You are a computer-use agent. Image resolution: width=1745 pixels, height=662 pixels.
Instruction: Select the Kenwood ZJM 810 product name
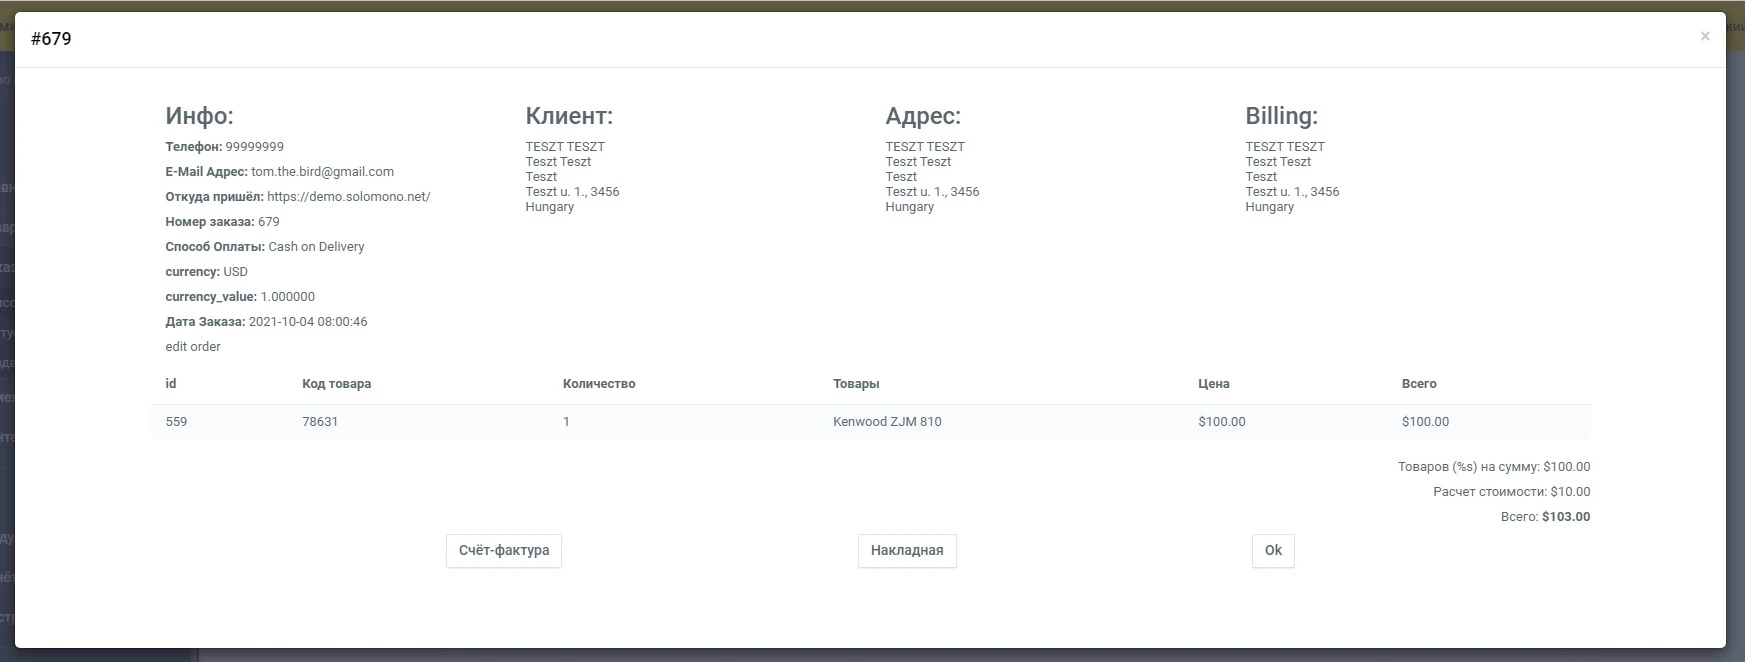point(886,422)
